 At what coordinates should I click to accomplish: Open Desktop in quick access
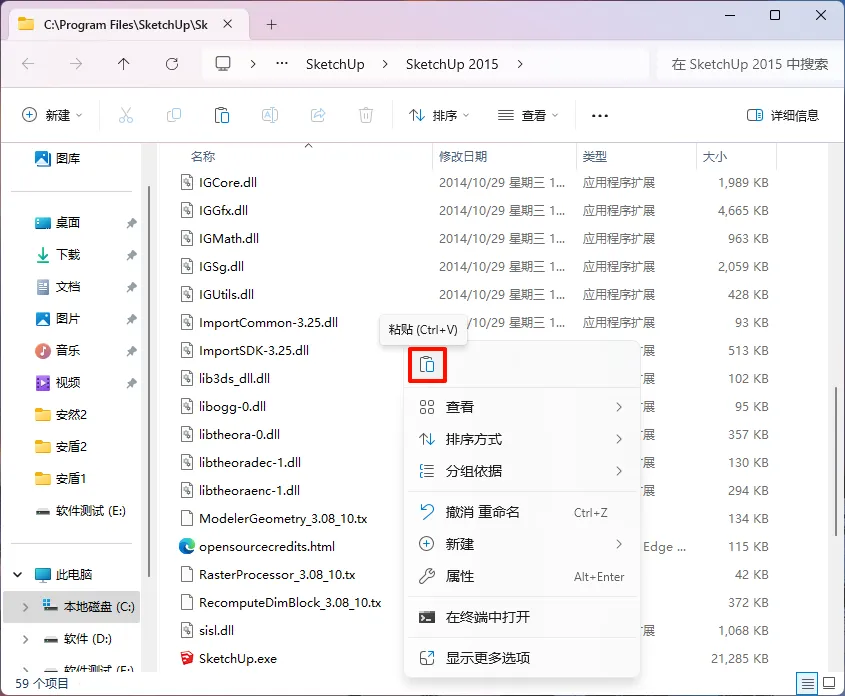57,222
